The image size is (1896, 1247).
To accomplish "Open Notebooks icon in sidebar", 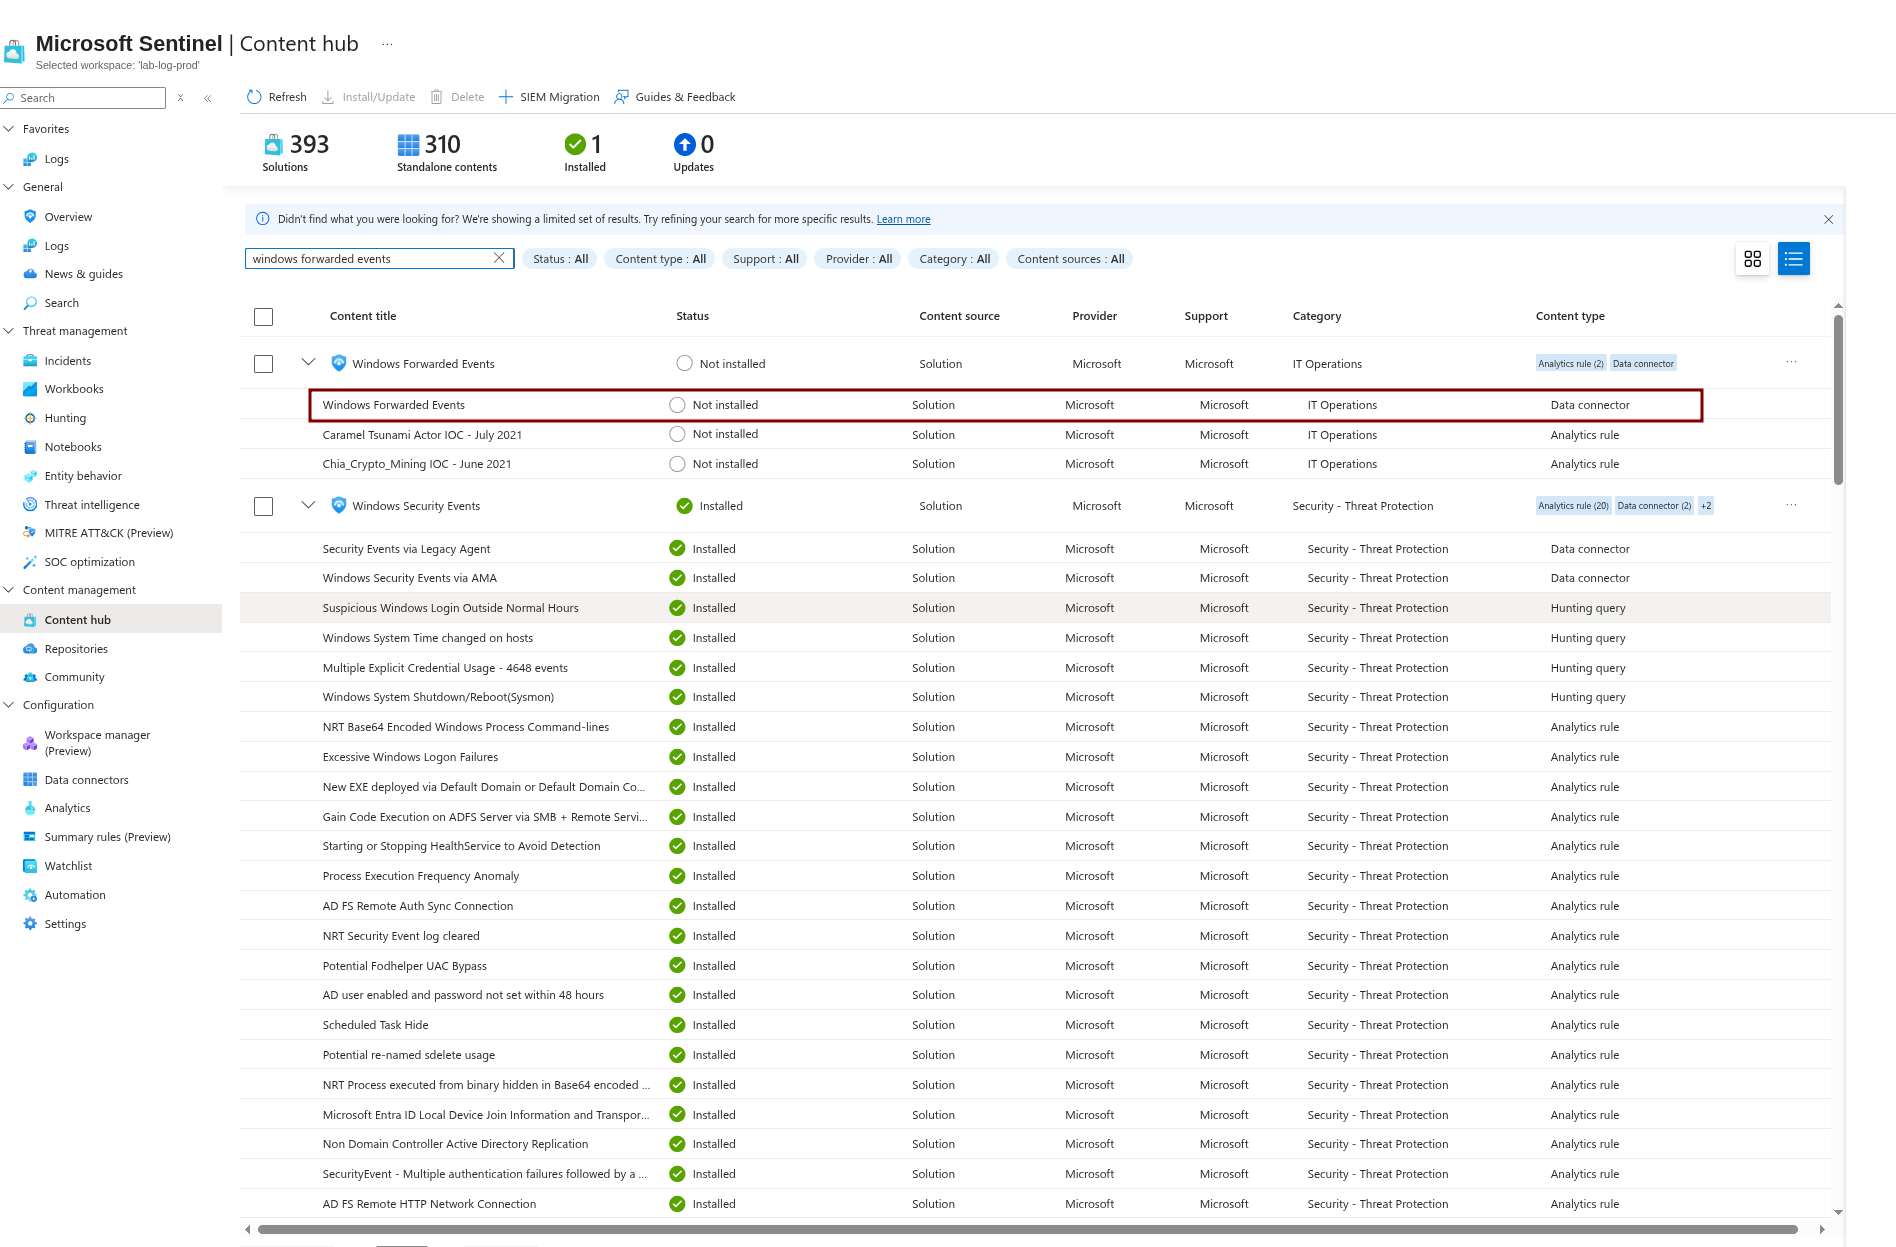I will pyautogui.click(x=30, y=447).
